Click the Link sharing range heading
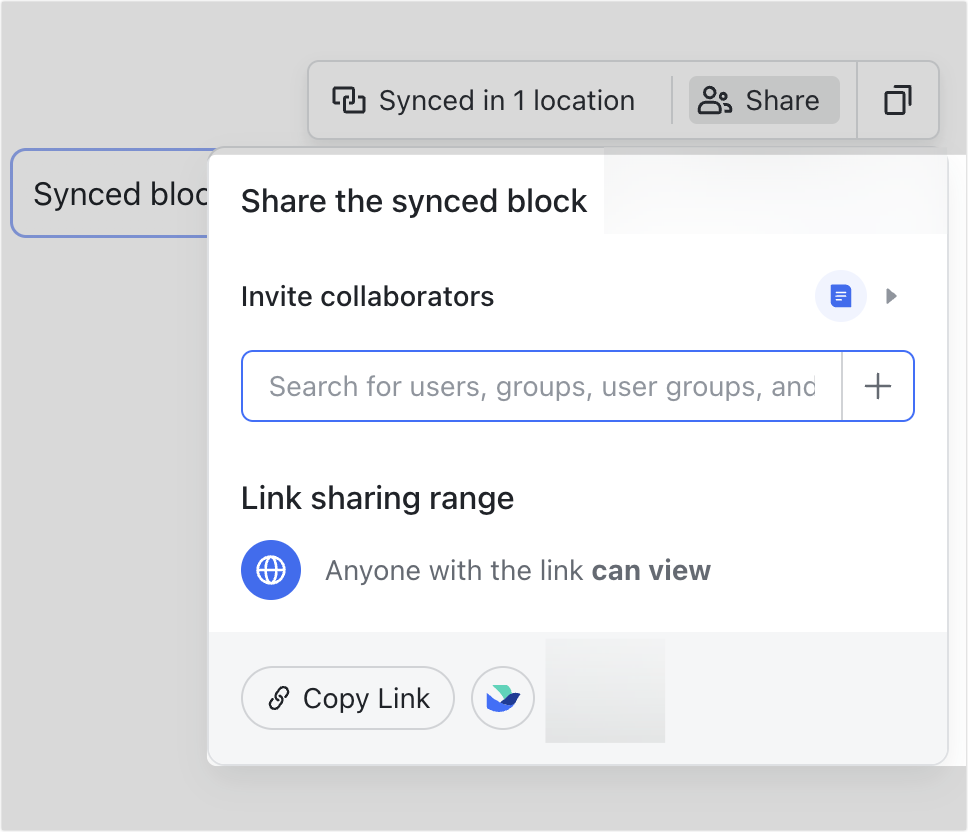Viewport: 968px width, 832px height. click(377, 498)
